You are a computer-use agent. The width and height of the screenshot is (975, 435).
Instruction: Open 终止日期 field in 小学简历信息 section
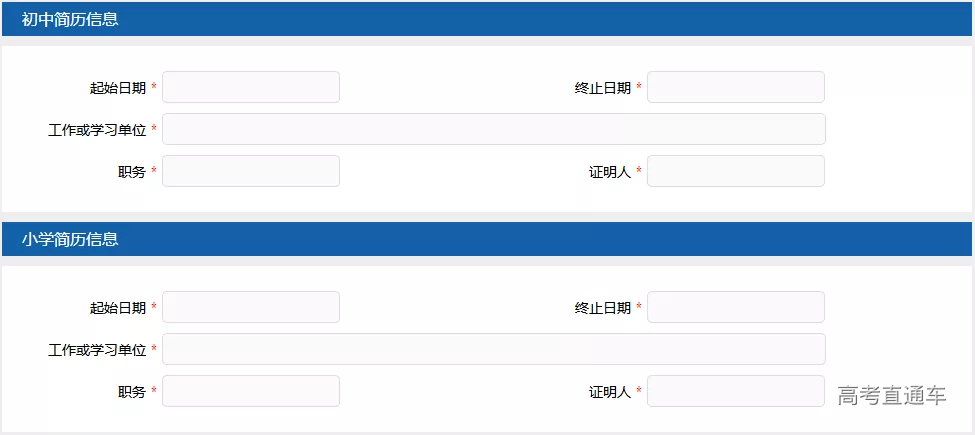735,307
